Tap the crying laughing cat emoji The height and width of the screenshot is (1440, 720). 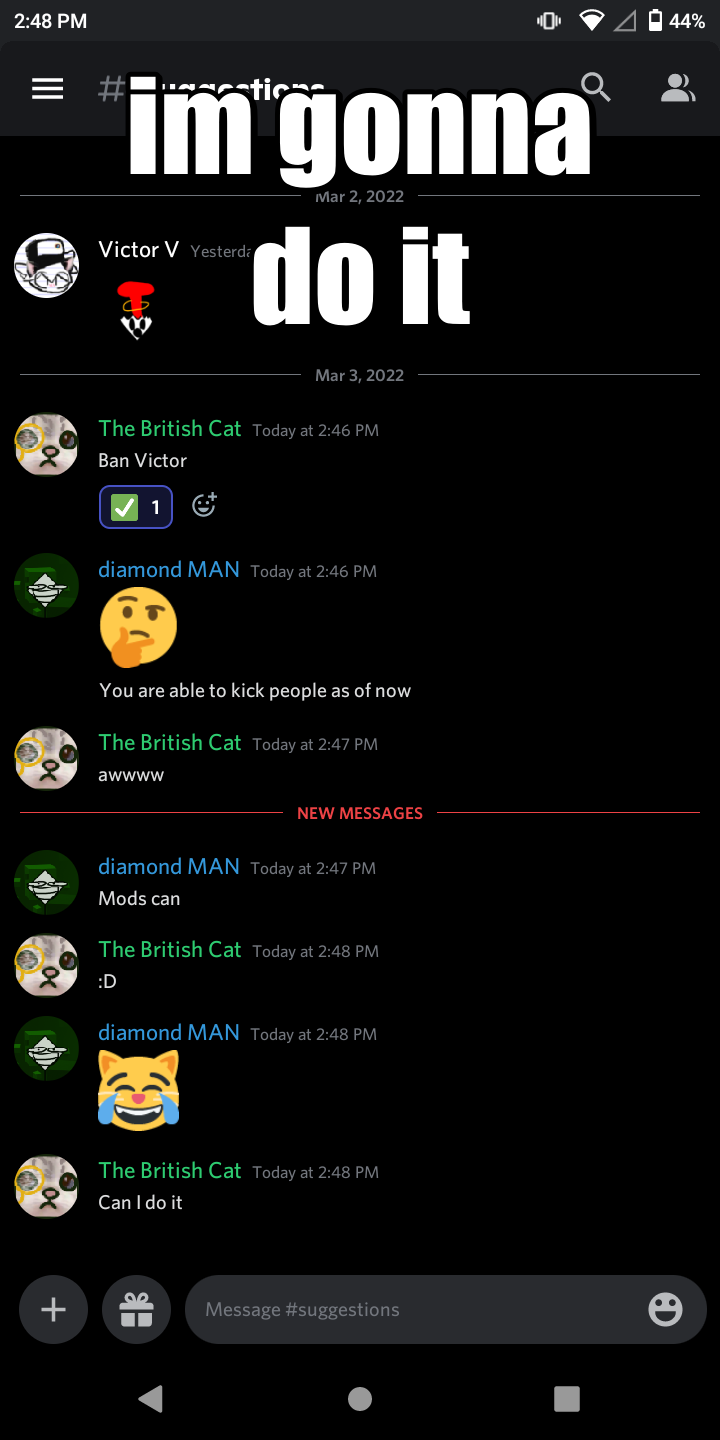click(x=139, y=1090)
